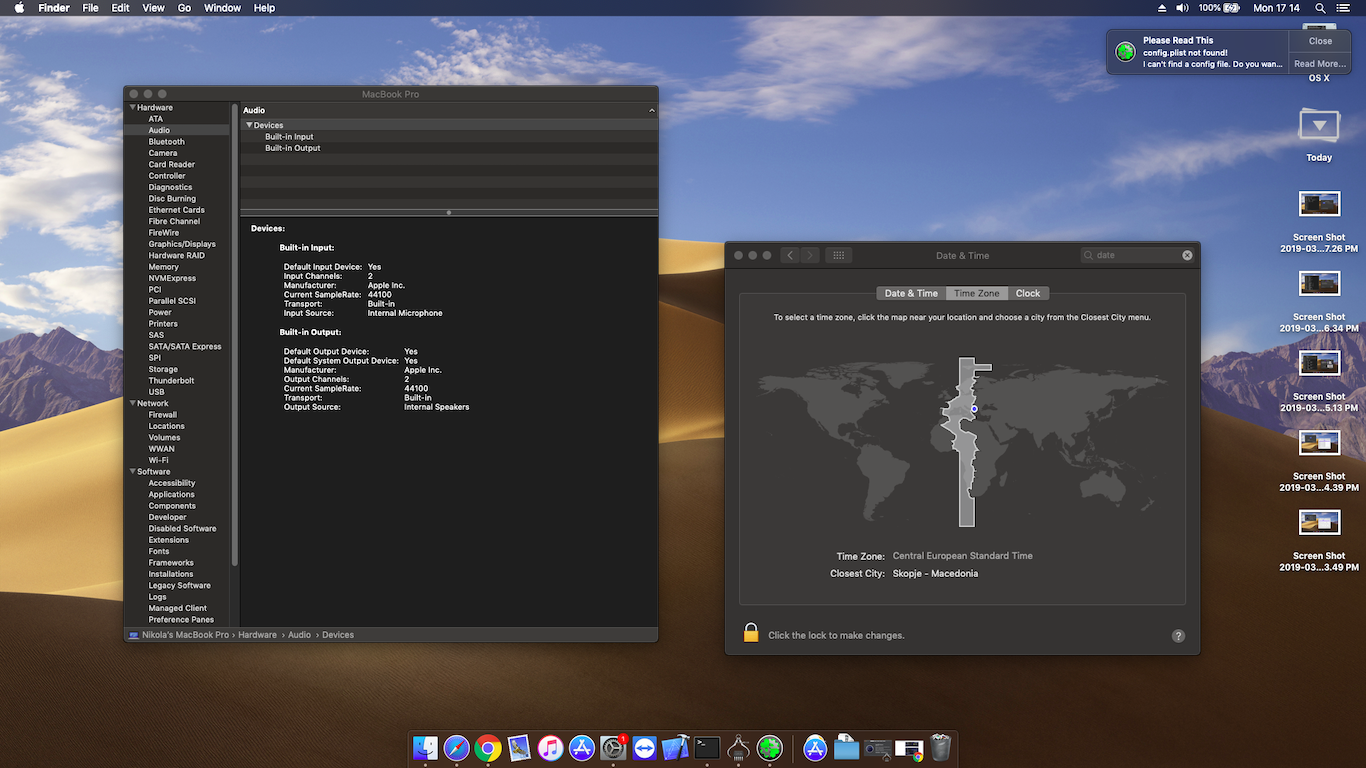Open Safari from the Dock
Image resolution: width=1366 pixels, height=768 pixels.
coord(457,747)
